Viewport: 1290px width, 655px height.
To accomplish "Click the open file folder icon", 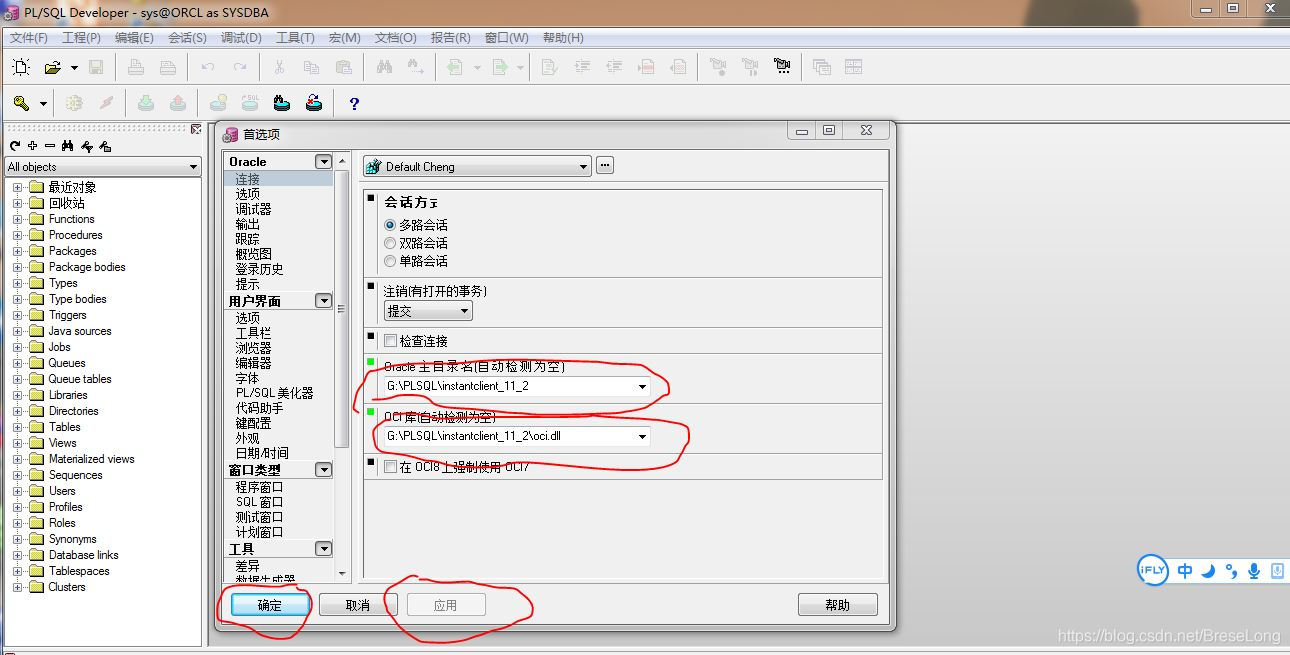I will click(x=52, y=66).
